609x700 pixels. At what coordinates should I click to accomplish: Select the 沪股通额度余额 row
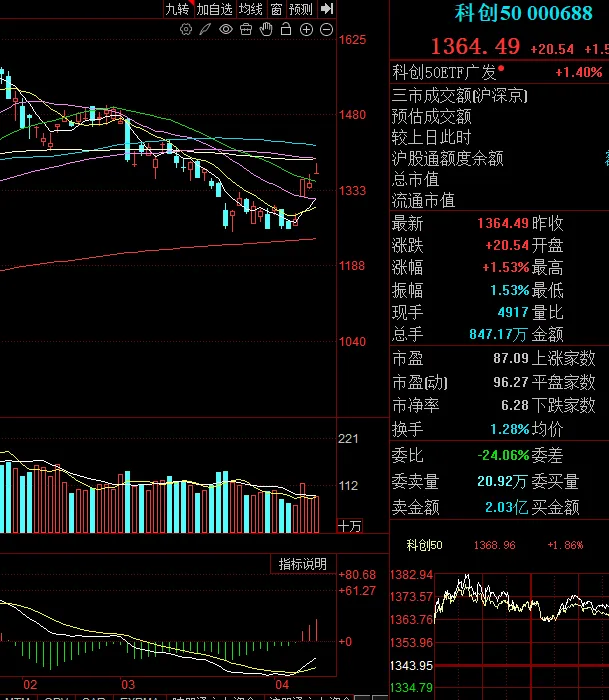[447, 158]
